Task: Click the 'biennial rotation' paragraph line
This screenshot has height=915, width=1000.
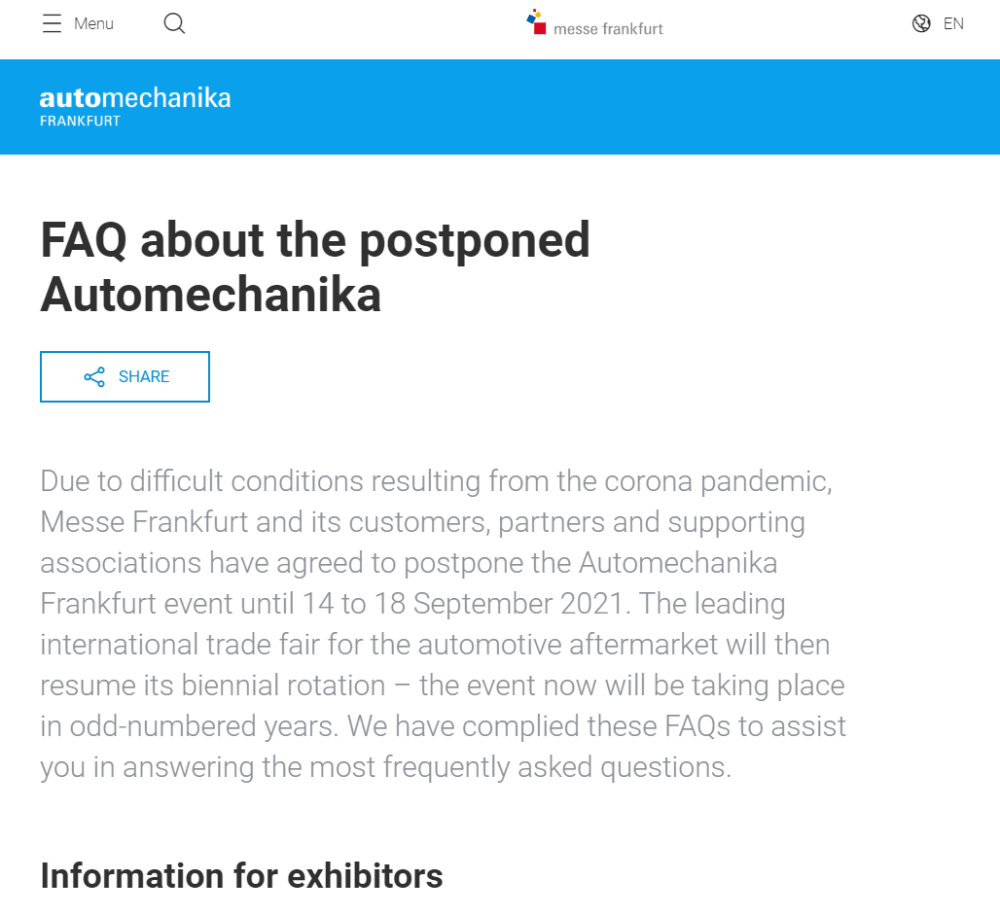Action: tap(443, 685)
